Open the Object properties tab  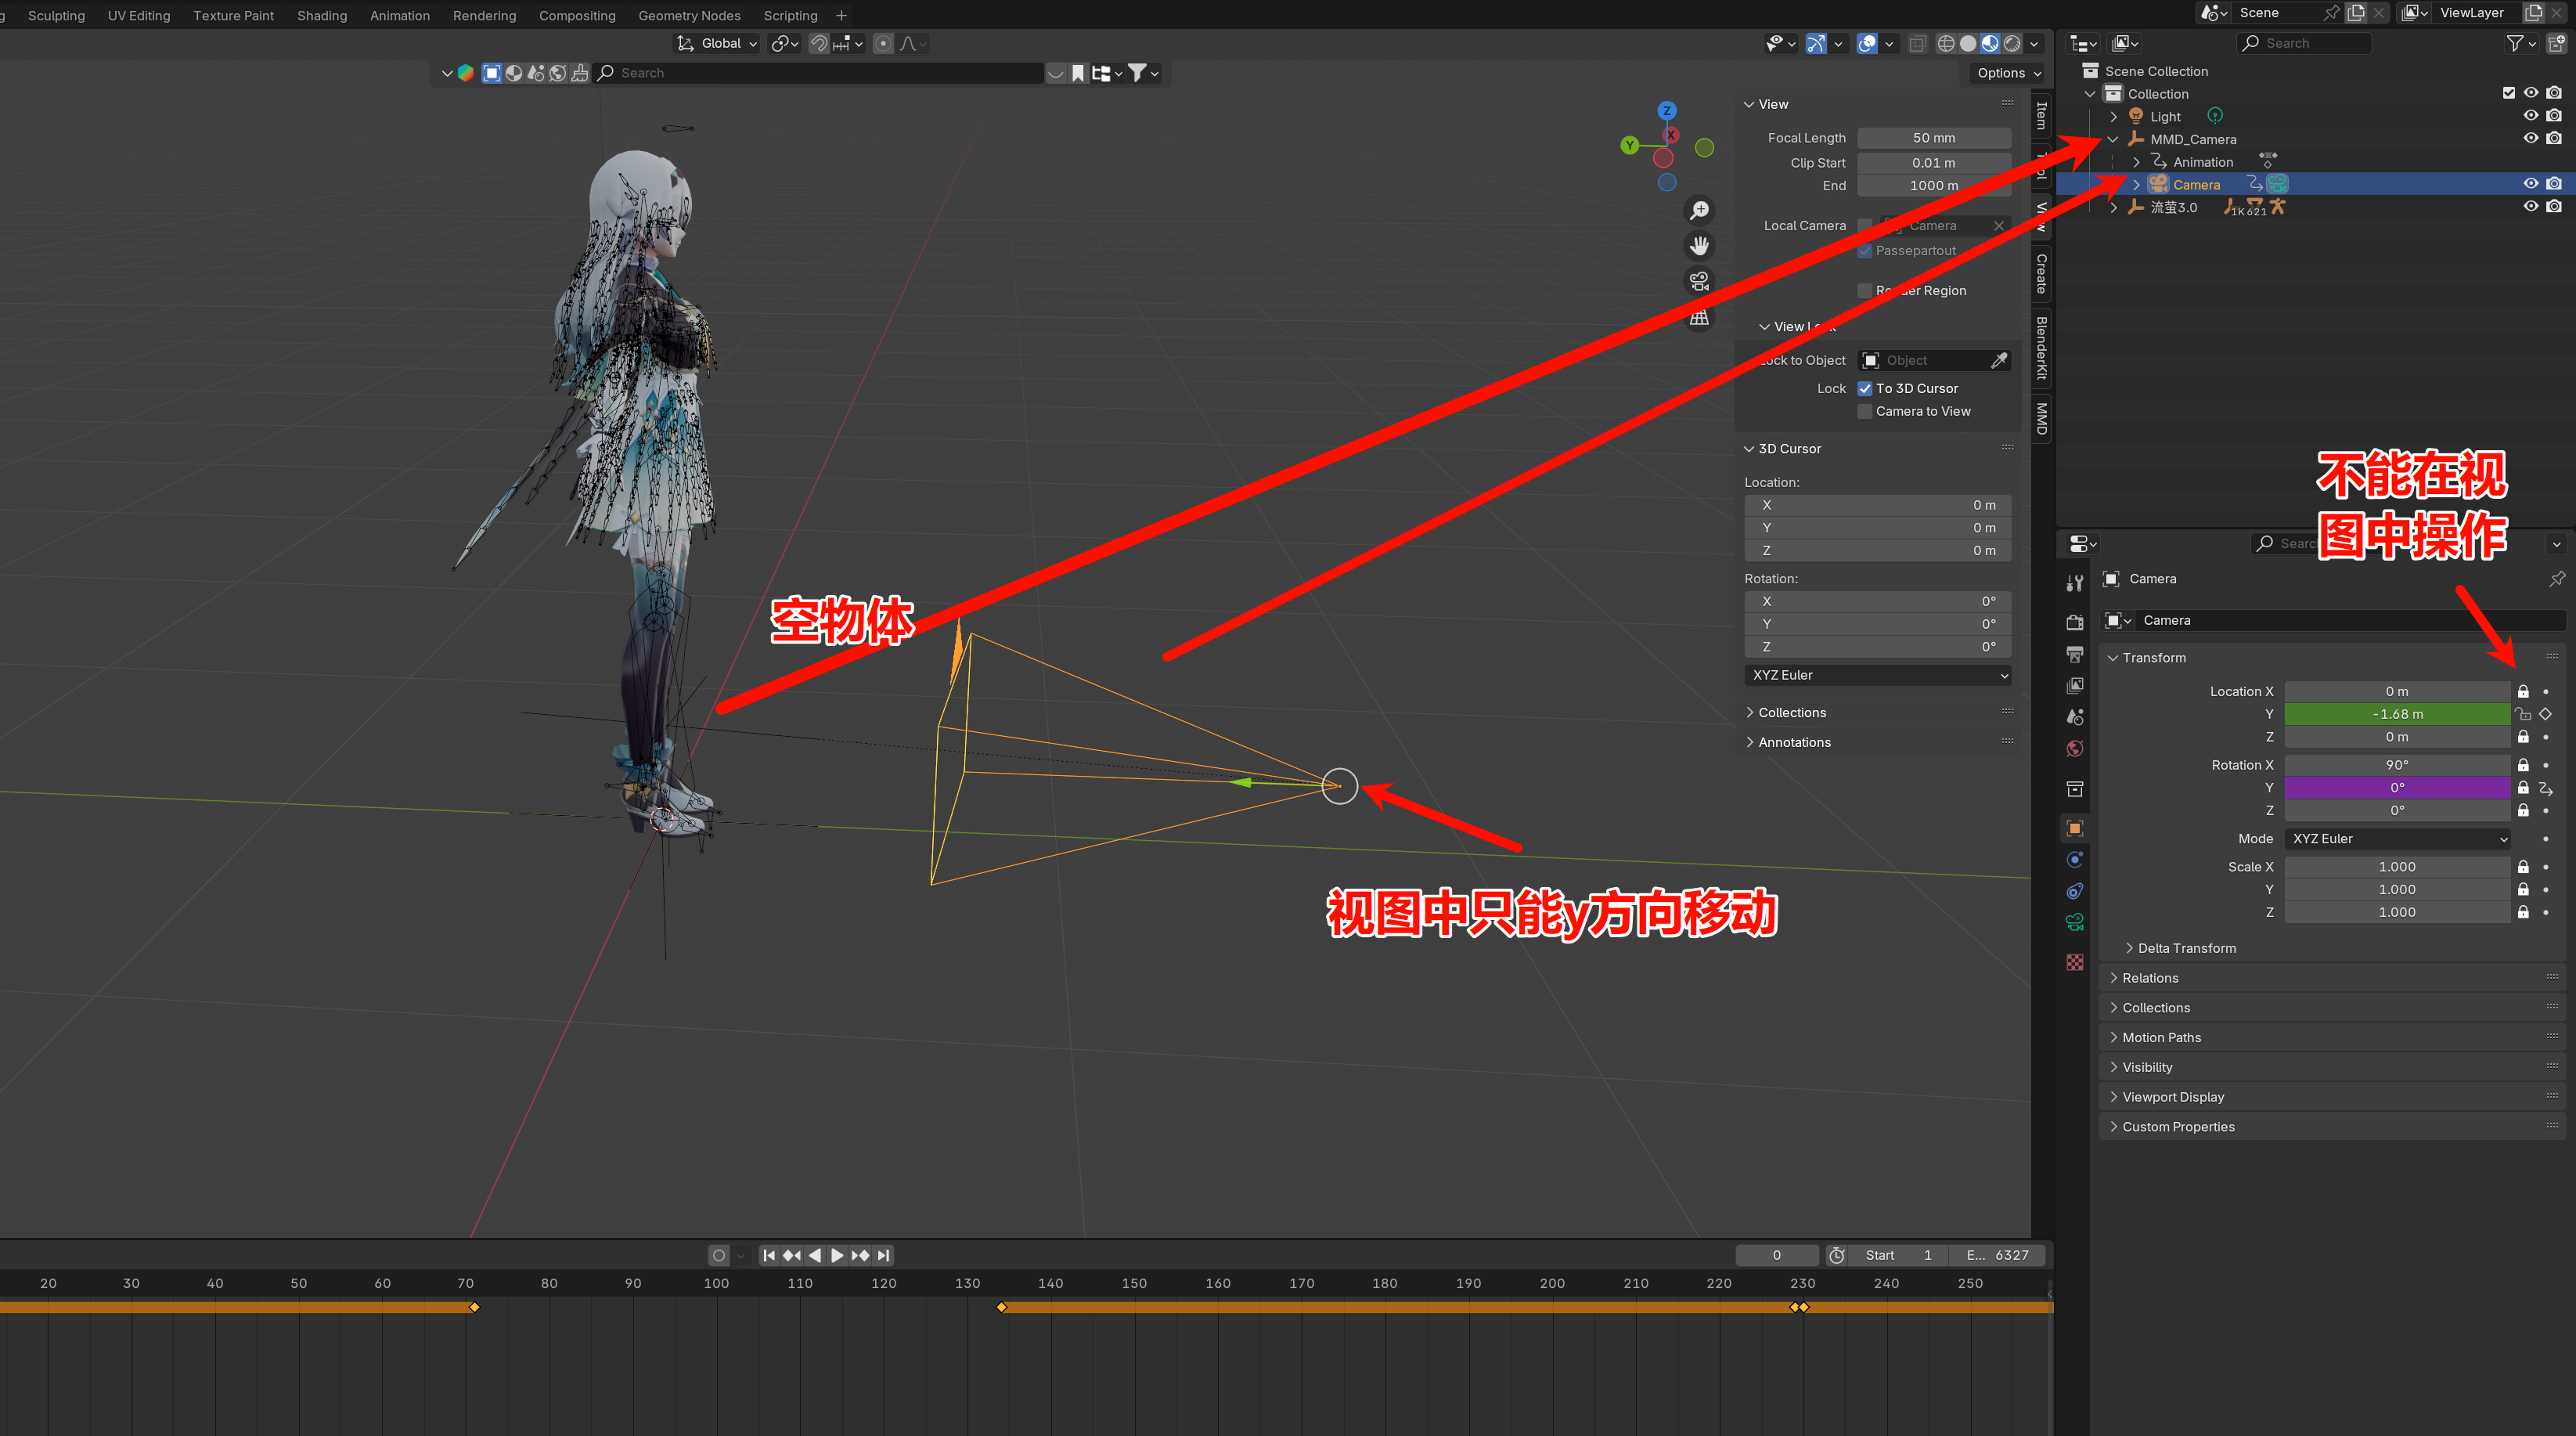click(x=2075, y=828)
